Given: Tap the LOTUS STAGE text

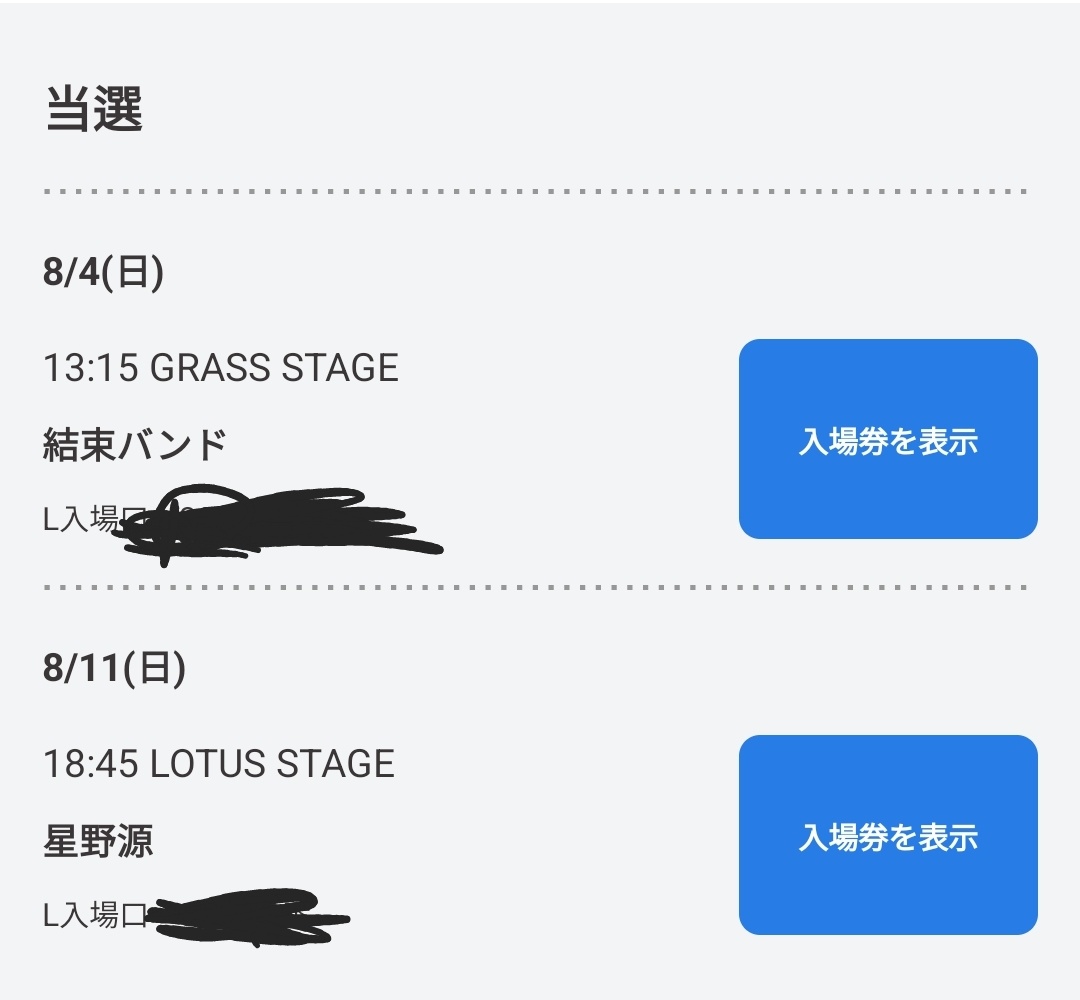Looking at the screenshot, I should 272,764.
